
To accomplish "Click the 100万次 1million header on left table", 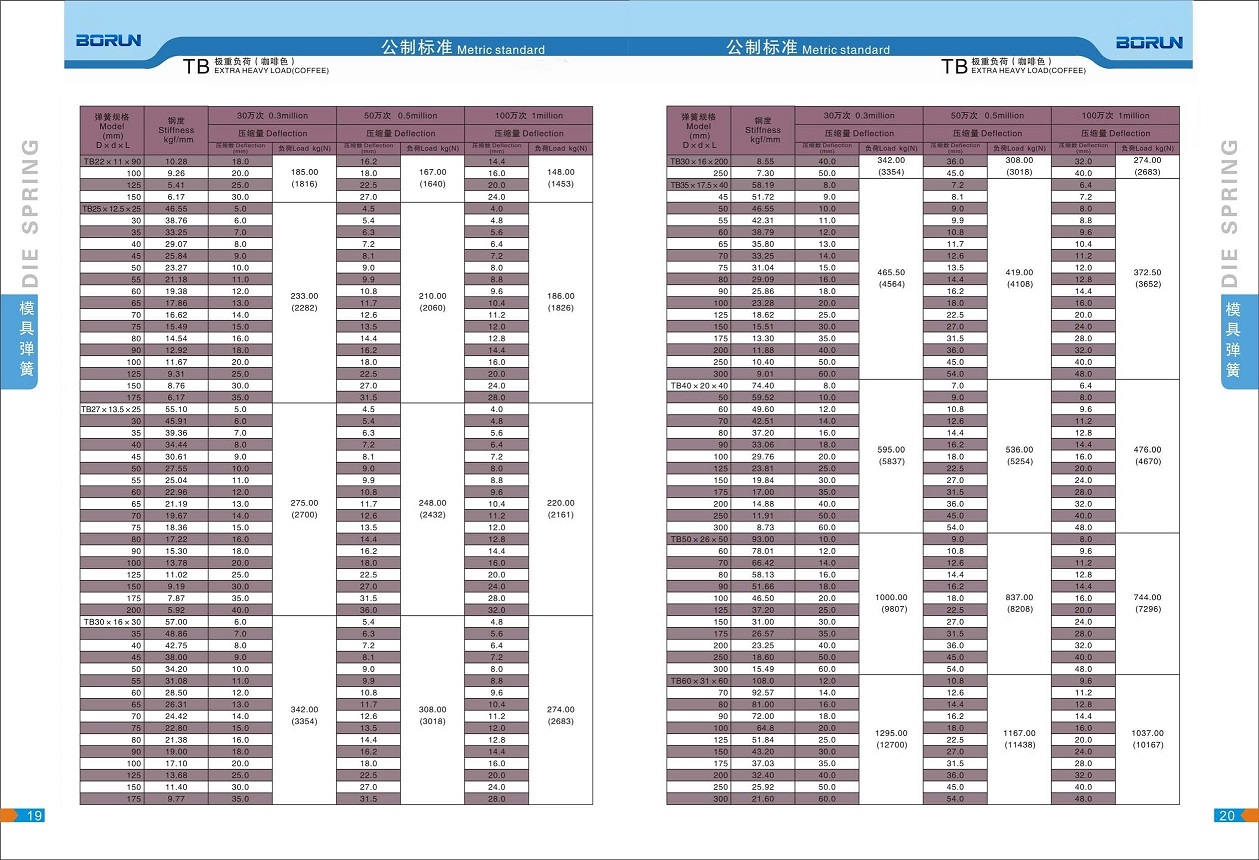I will pos(528,116).
